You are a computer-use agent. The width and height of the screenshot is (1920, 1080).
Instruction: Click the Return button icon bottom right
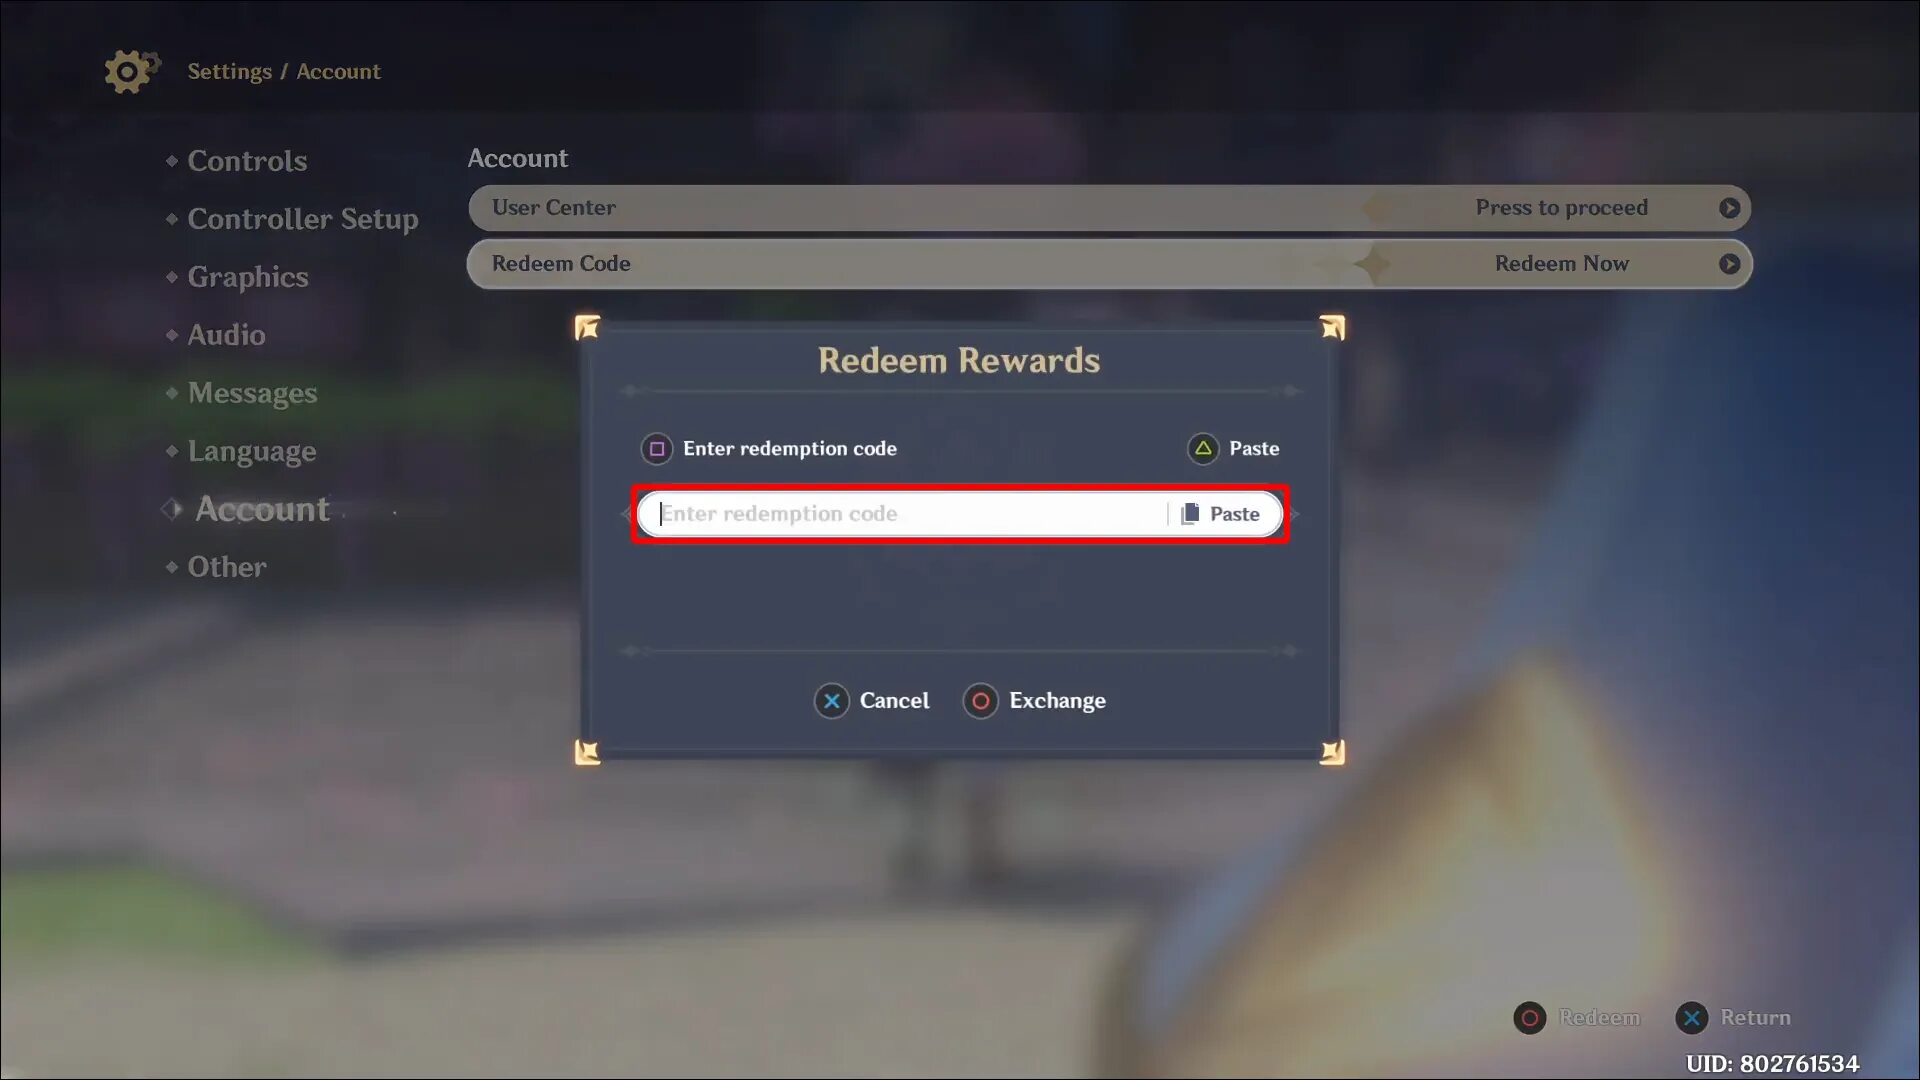1692,1017
